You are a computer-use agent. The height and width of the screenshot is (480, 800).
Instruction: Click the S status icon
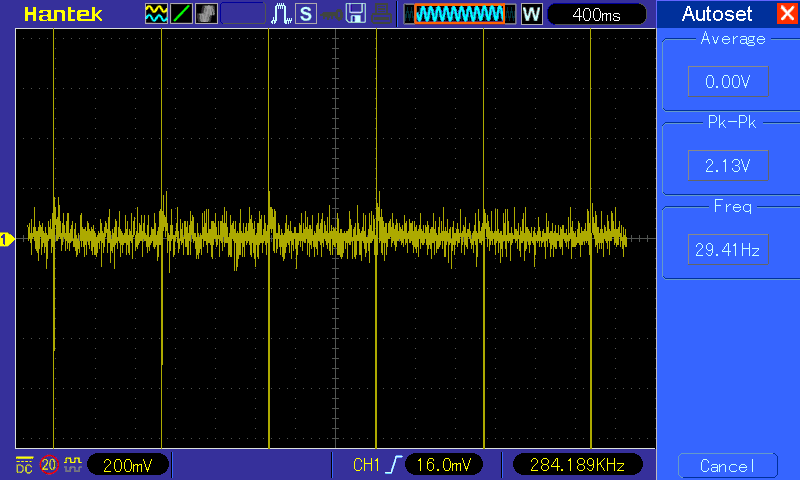point(306,14)
